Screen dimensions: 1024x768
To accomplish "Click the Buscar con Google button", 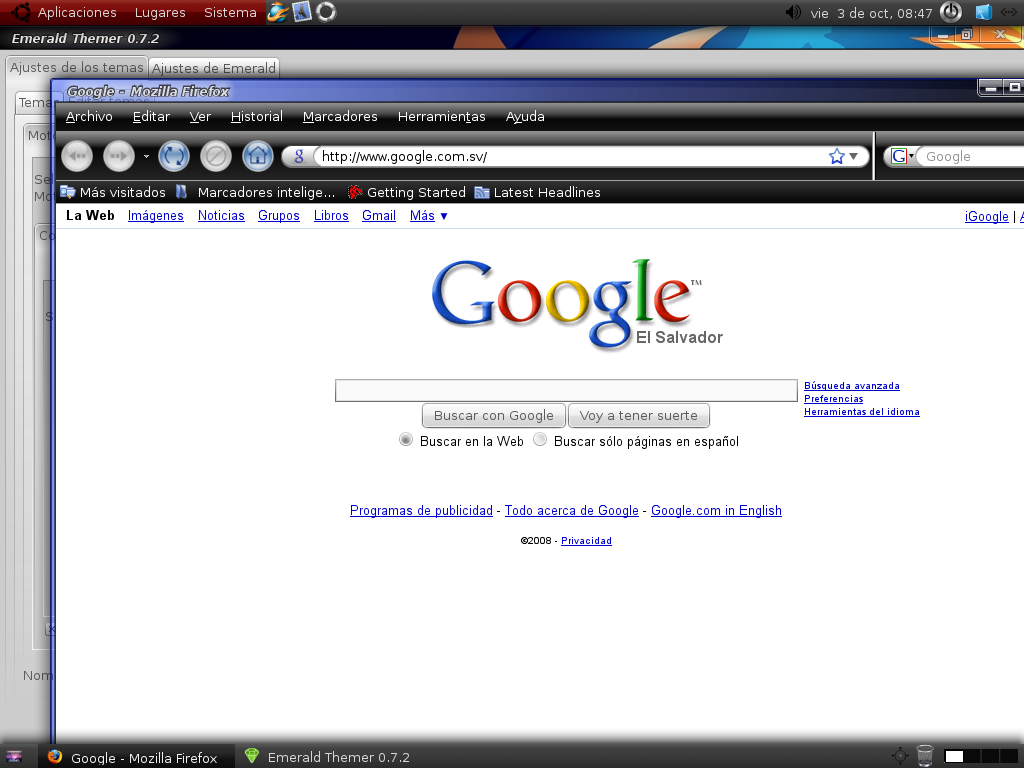I will pos(494,415).
